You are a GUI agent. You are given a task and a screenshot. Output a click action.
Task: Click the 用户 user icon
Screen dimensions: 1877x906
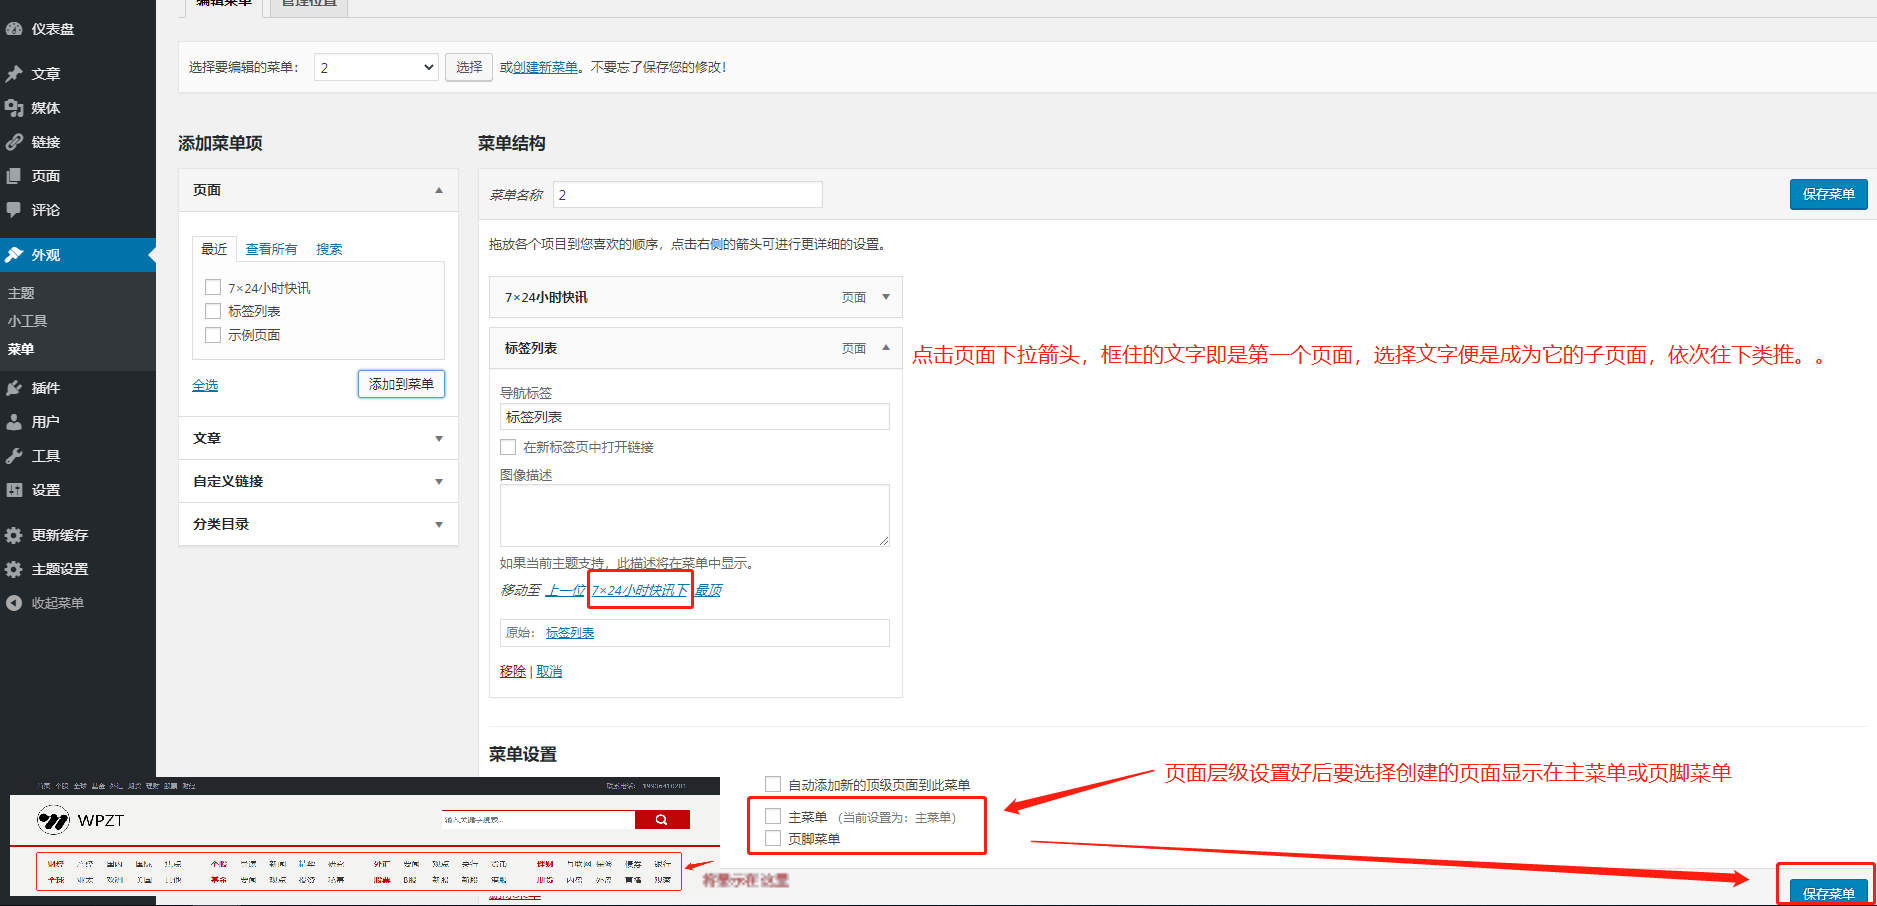click(x=14, y=422)
